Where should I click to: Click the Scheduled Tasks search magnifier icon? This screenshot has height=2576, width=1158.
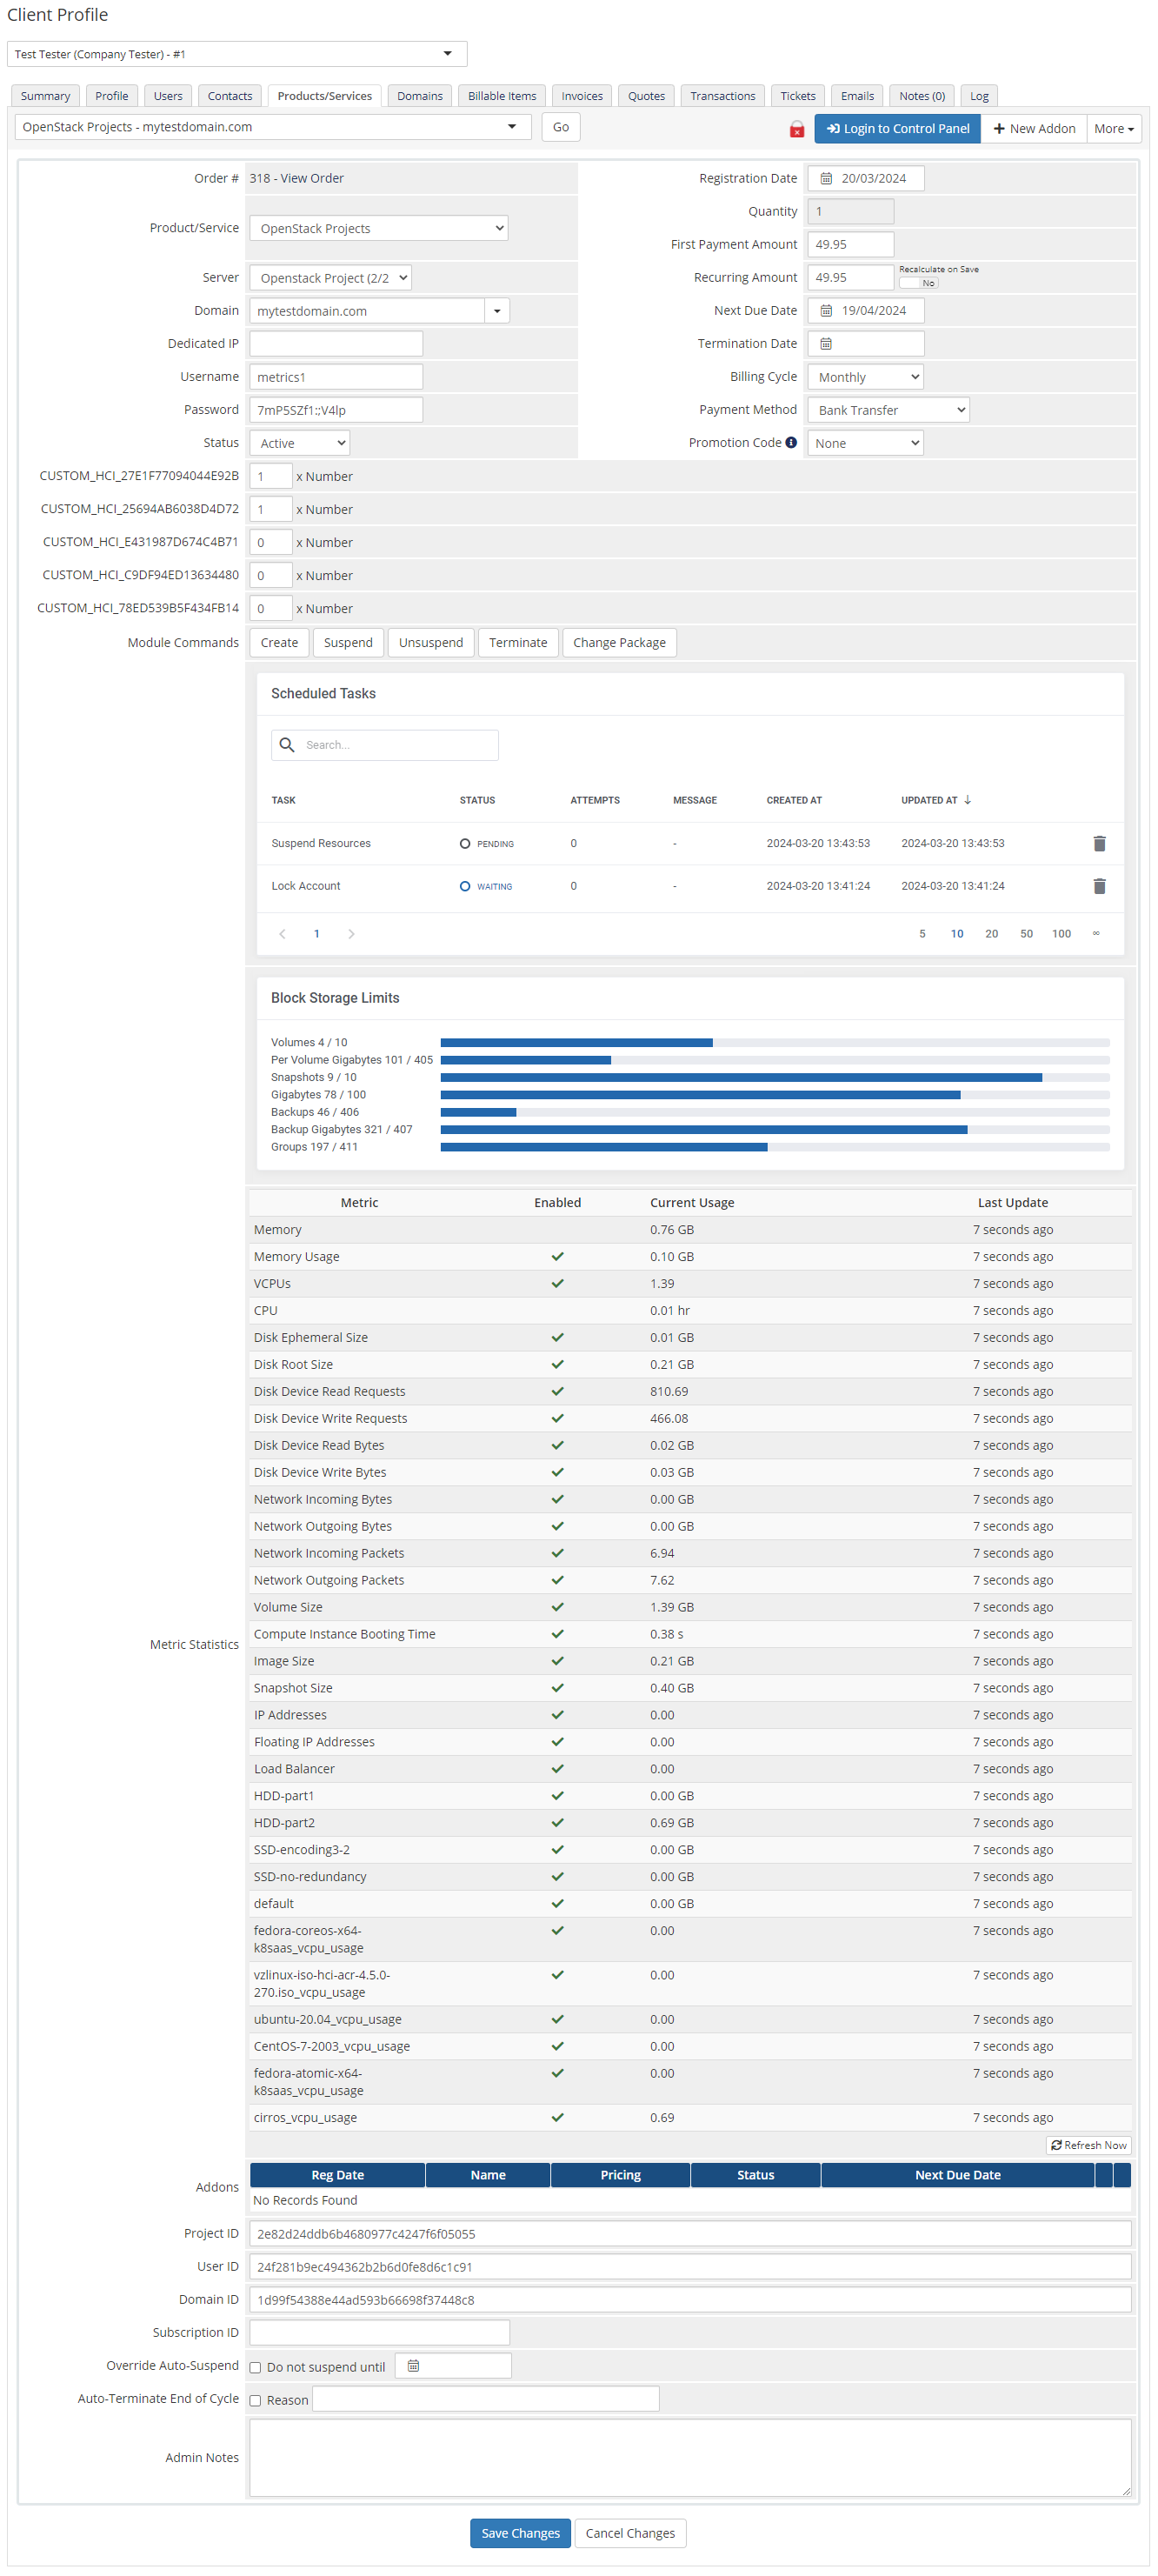(x=287, y=745)
